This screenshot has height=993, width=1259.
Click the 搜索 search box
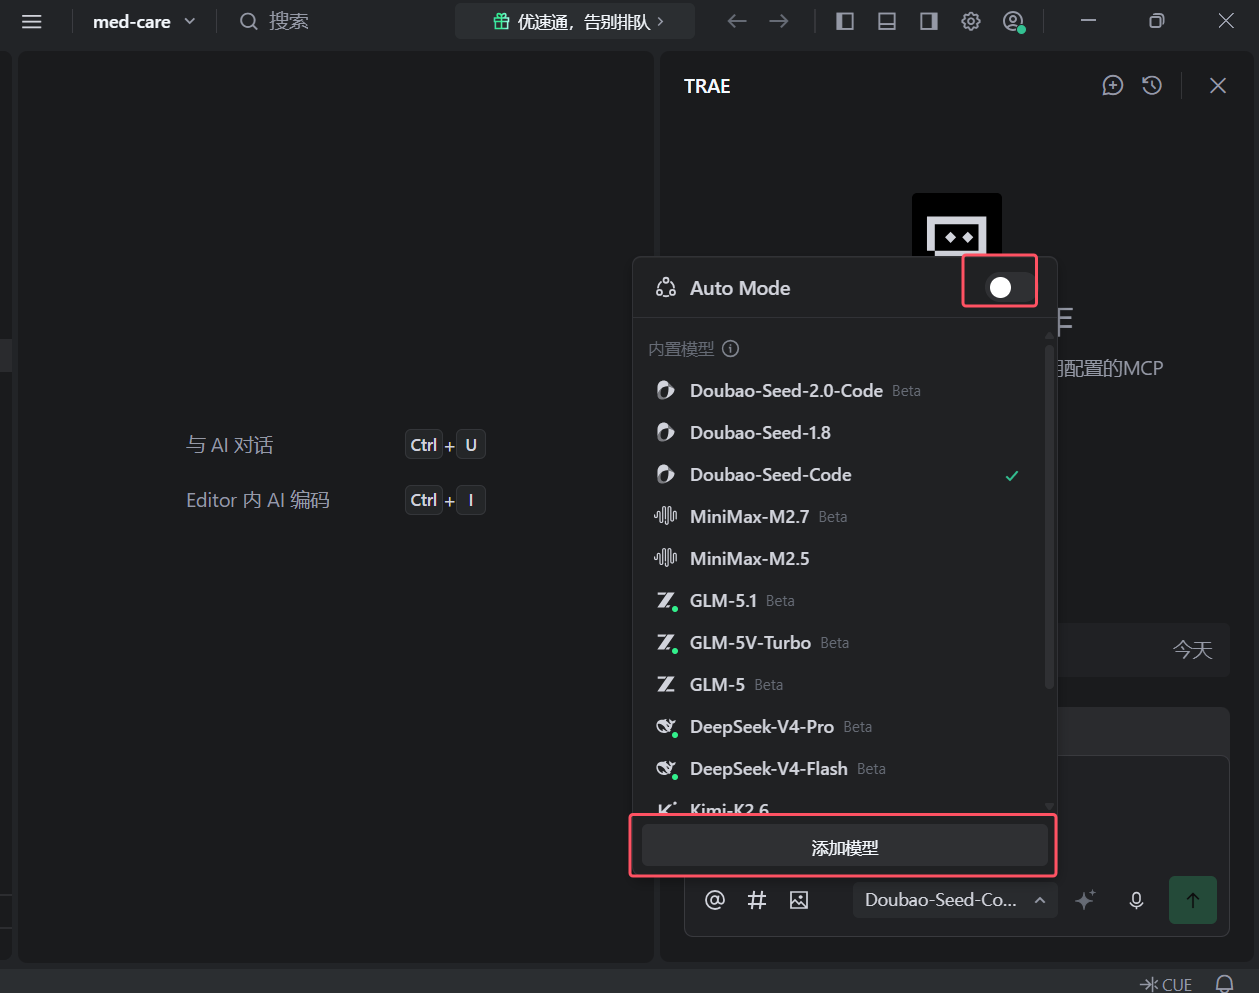(x=275, y=21)
